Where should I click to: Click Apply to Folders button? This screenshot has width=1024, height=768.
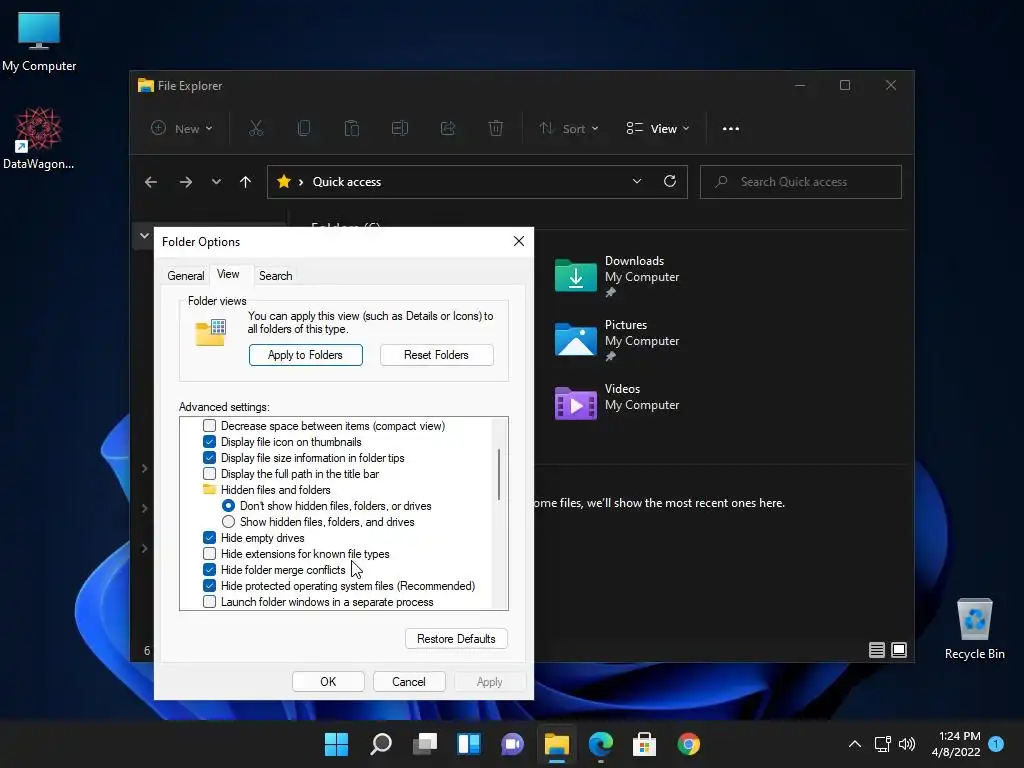tap(306, 355)
